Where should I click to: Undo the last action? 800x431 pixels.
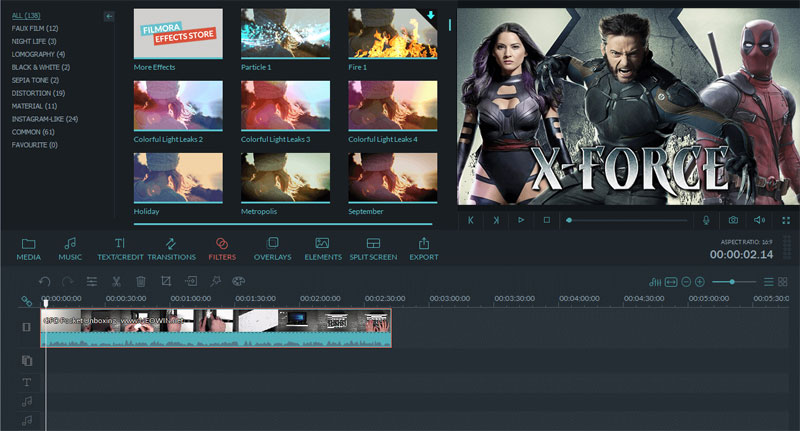pyautogui.click(x=45, y=282)
